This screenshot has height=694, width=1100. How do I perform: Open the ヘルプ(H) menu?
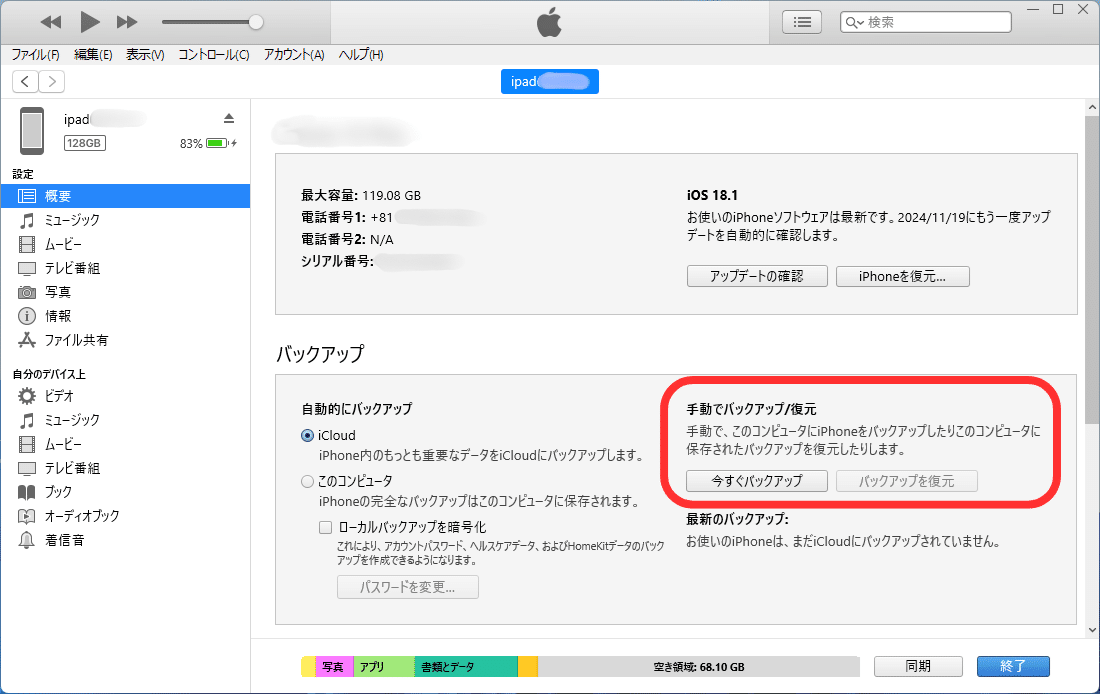(361, 55)
